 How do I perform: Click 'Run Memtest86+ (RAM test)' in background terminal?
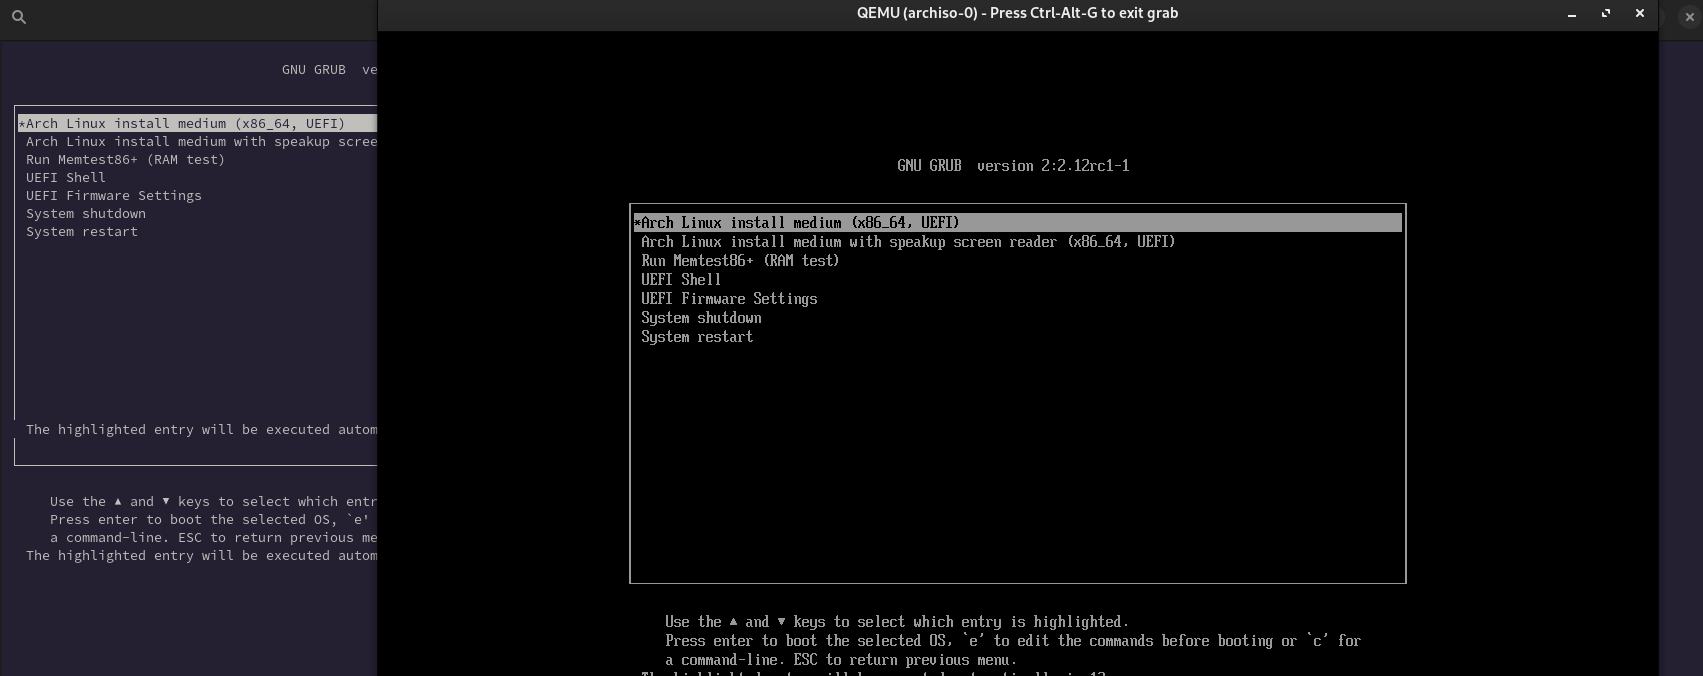click(x=125, y=160)
